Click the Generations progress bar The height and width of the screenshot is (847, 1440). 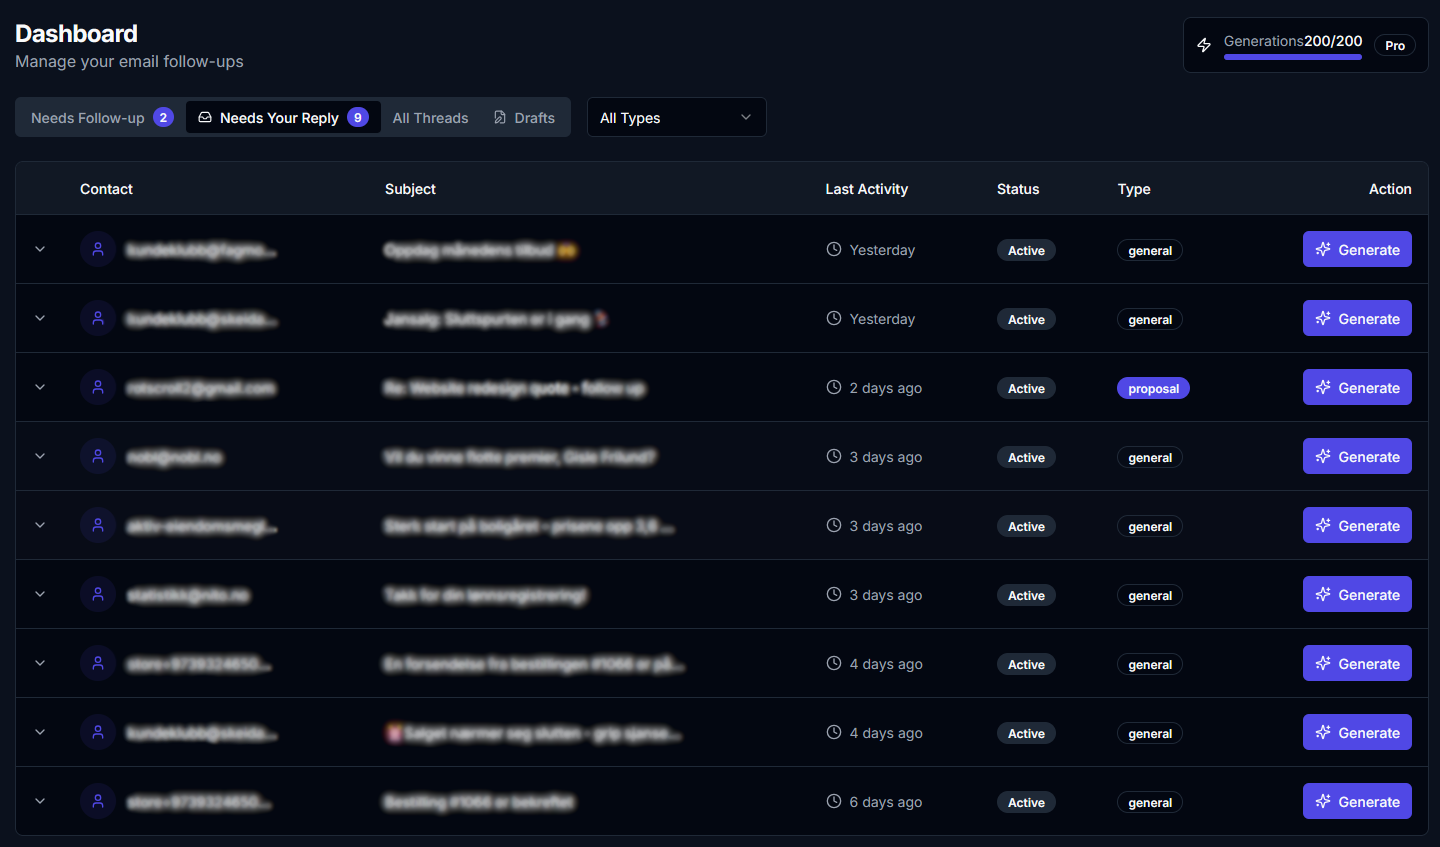pyautogui.click(x=1292, y=58)
